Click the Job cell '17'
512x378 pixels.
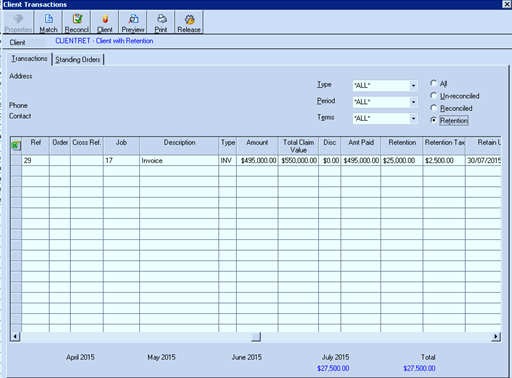(x=121, y=160)
